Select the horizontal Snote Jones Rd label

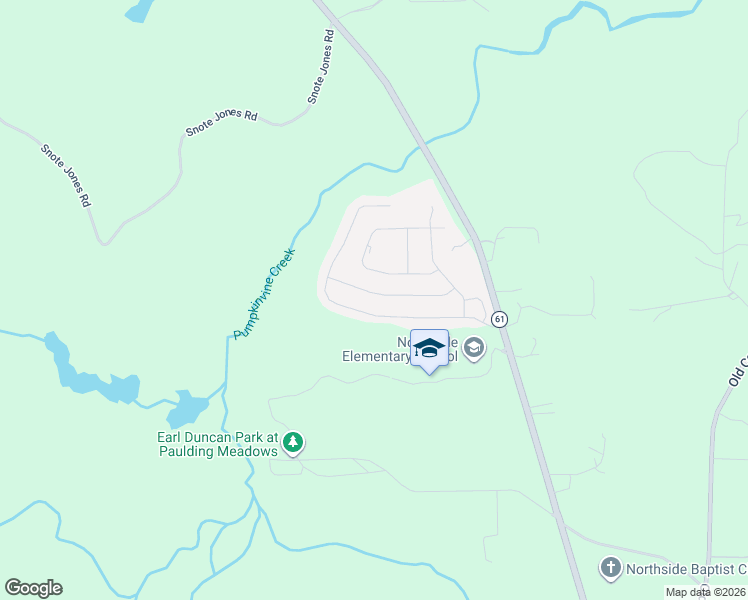click(221, 122)
